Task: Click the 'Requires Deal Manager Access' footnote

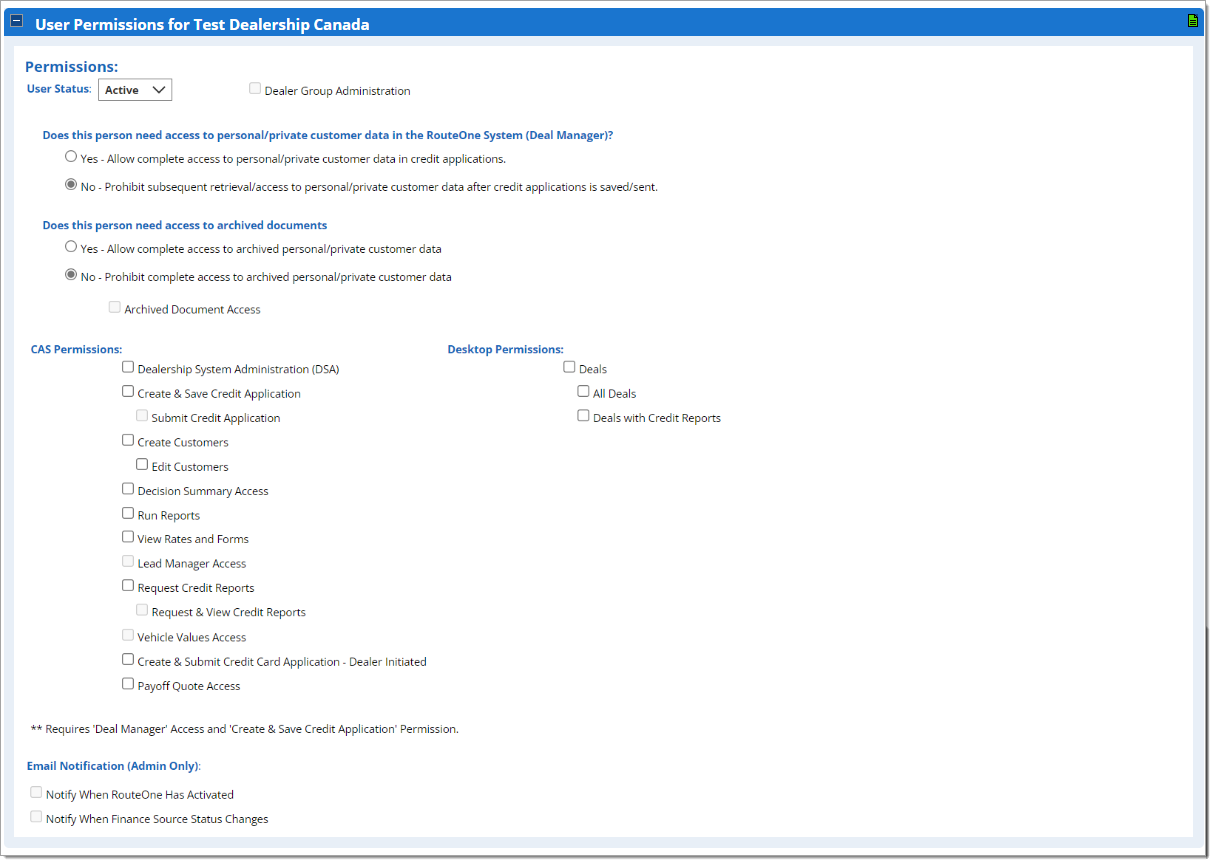Action: click(x=245, y=730)
